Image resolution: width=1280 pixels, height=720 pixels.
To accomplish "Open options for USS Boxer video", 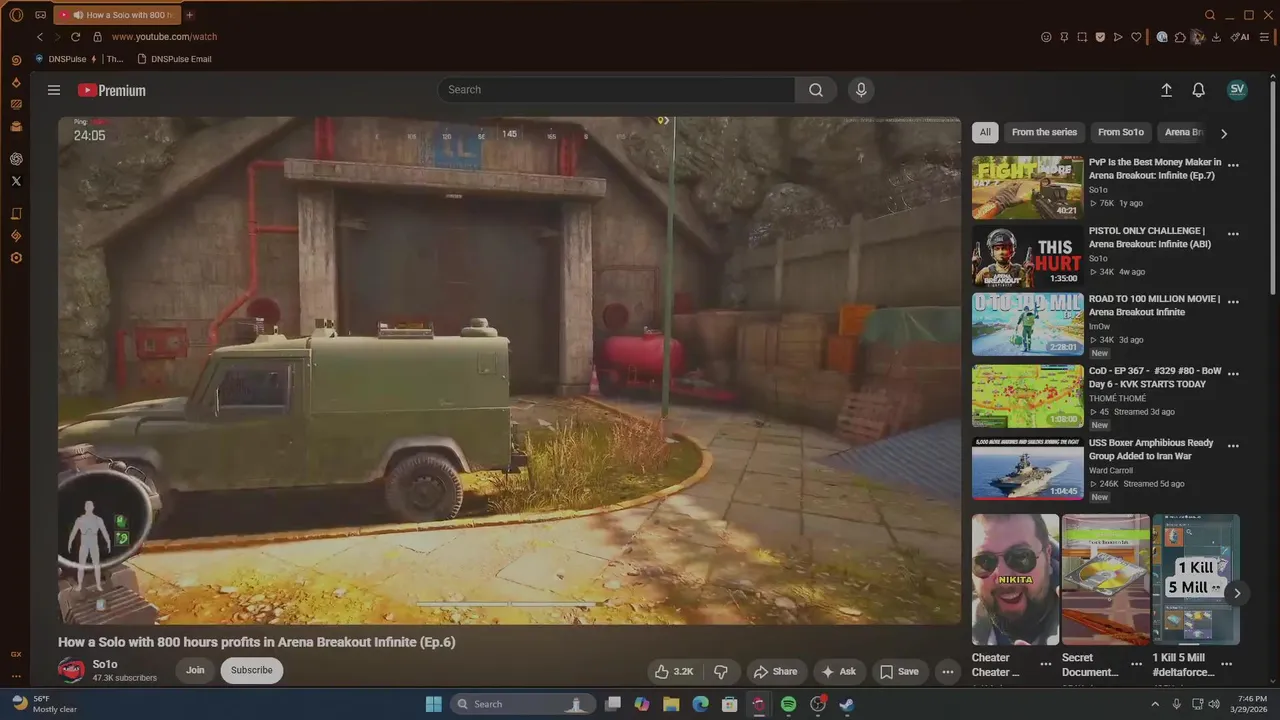I will 1233,446.
